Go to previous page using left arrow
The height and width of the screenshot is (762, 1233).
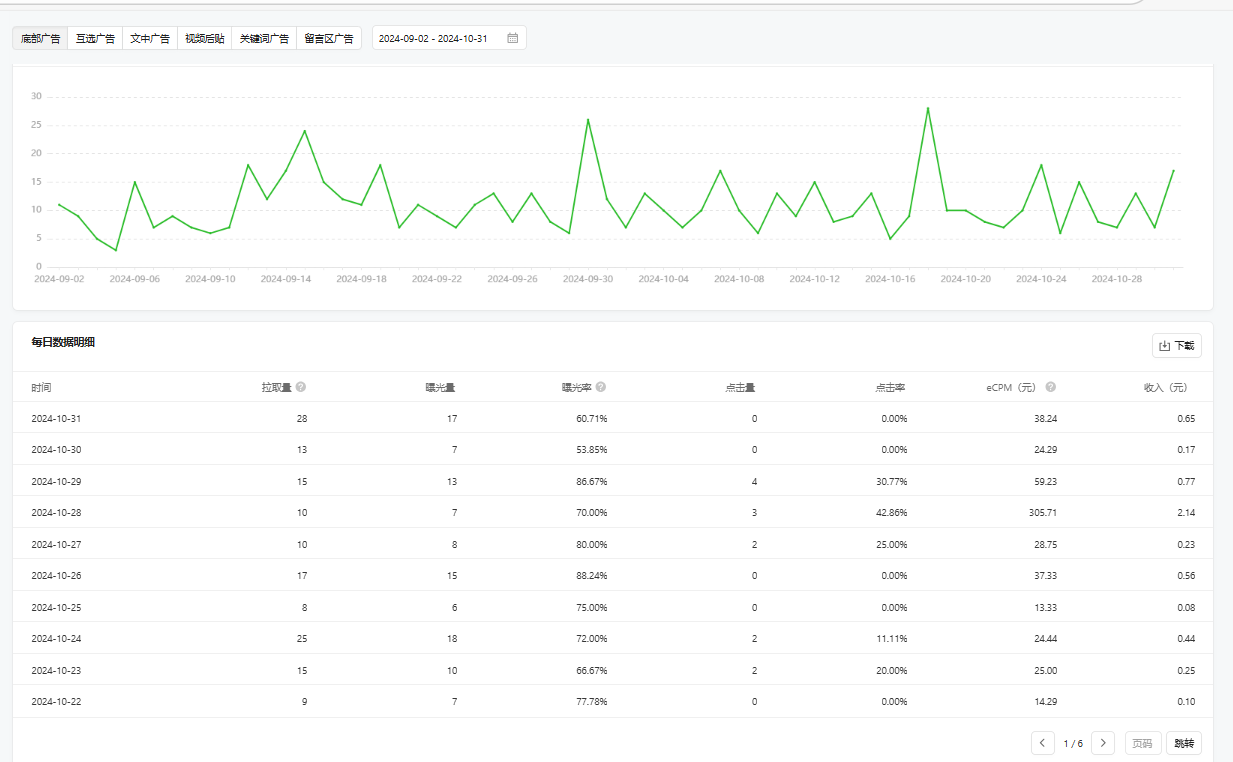[x=1042, y=743]
